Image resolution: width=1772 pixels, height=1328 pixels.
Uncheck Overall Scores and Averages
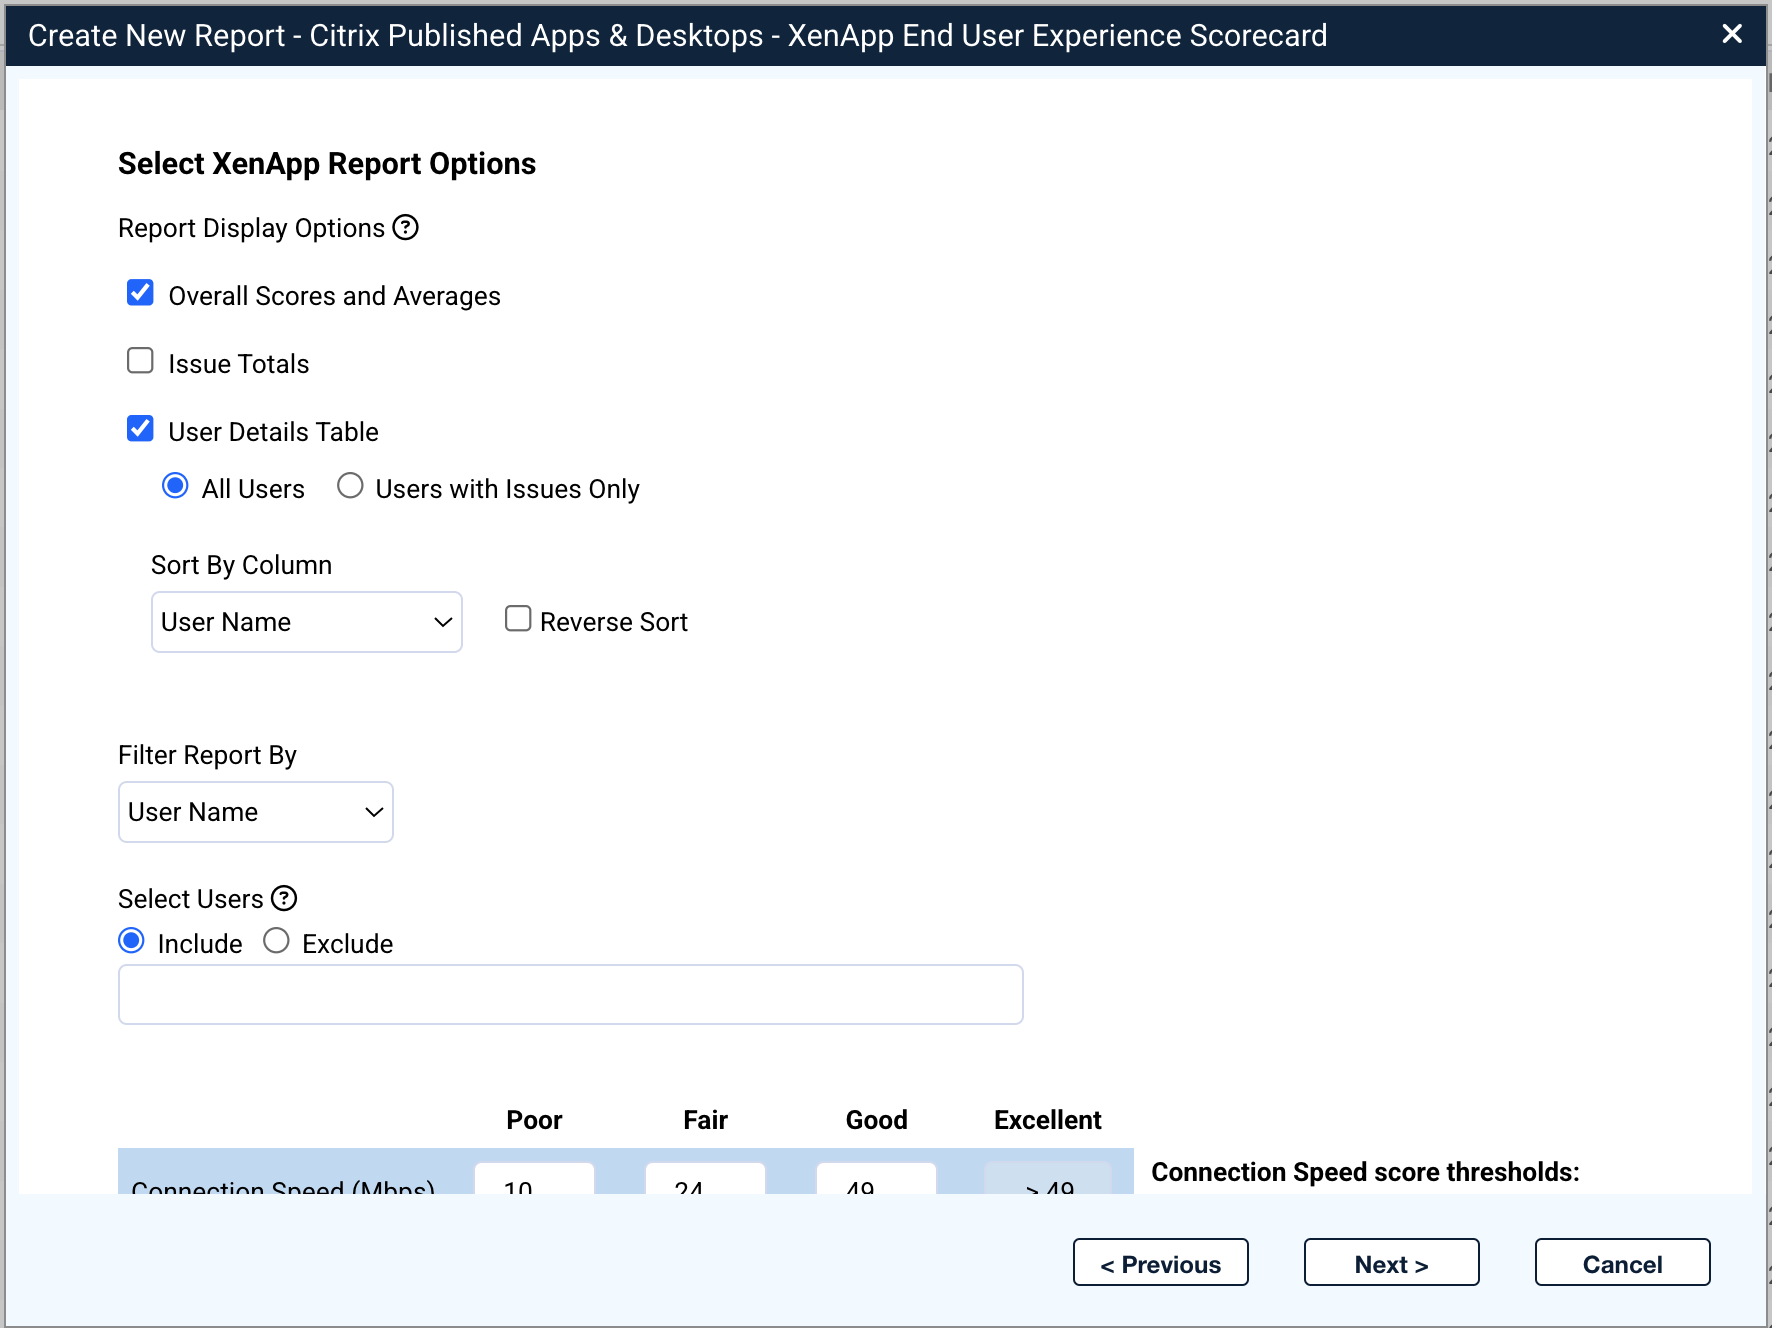click(x=140, y=293)
